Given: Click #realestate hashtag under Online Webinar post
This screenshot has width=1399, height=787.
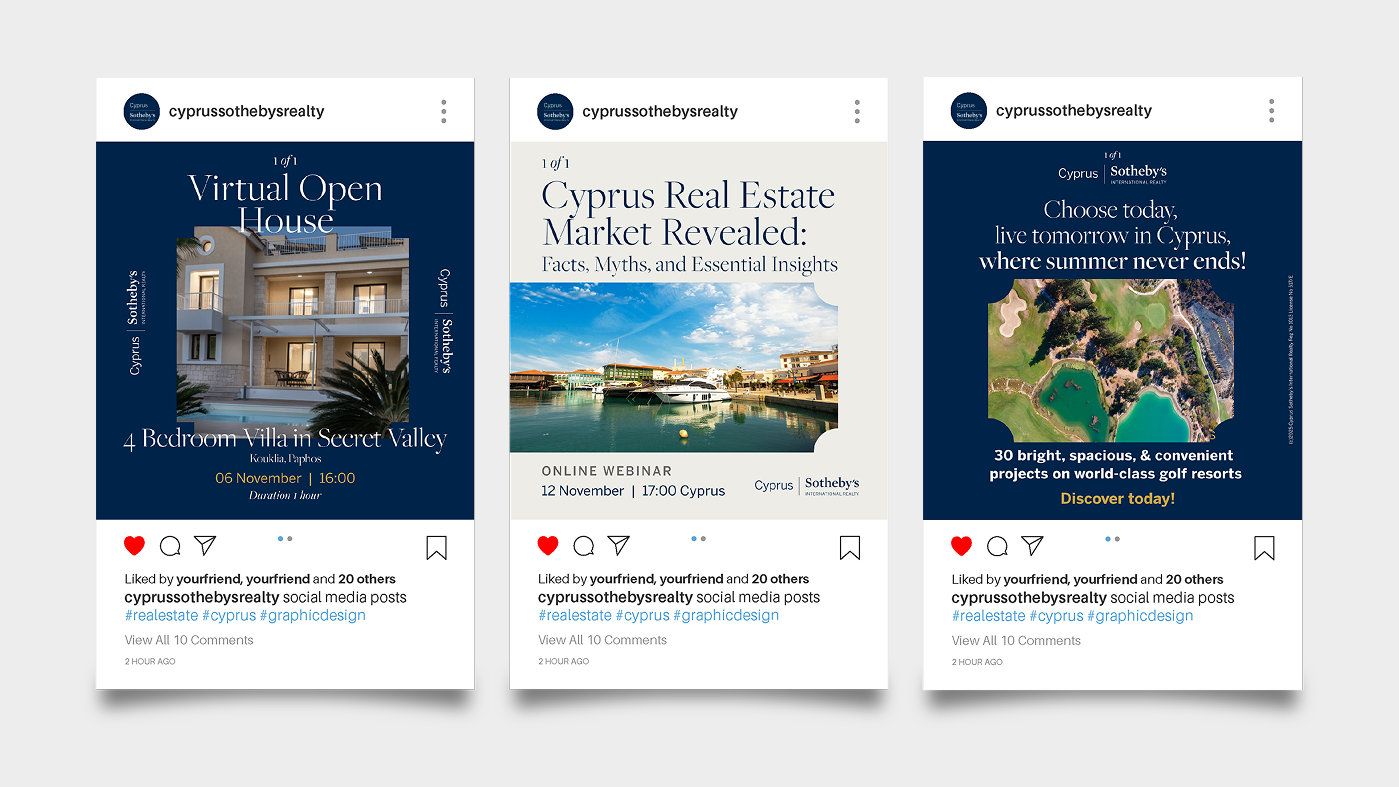Looking at the screenshot, I should 575,616.
